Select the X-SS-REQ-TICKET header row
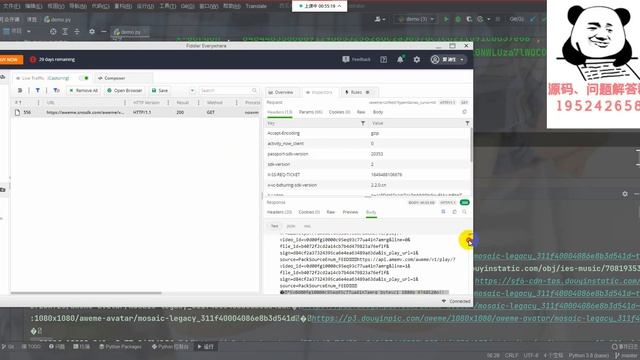Viewport: 640px width, 360px height. (367, 175)
